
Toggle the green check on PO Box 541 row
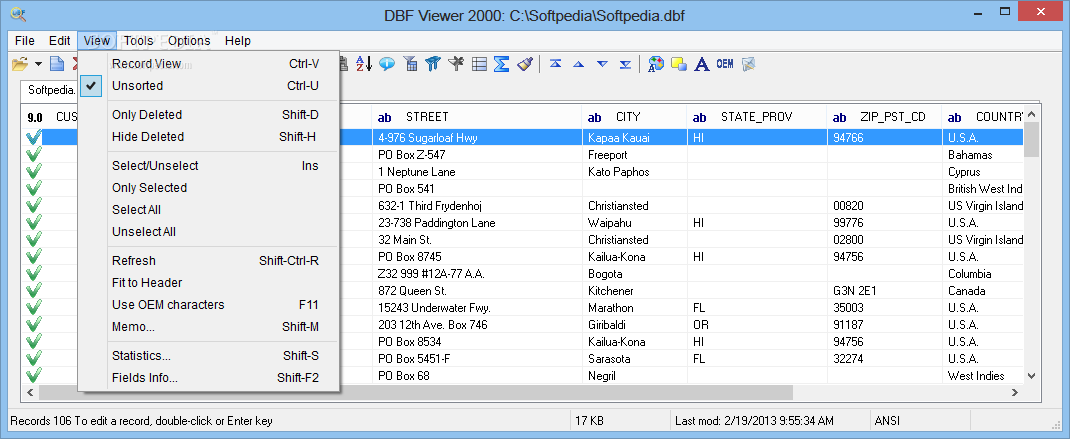coord(33,189)
